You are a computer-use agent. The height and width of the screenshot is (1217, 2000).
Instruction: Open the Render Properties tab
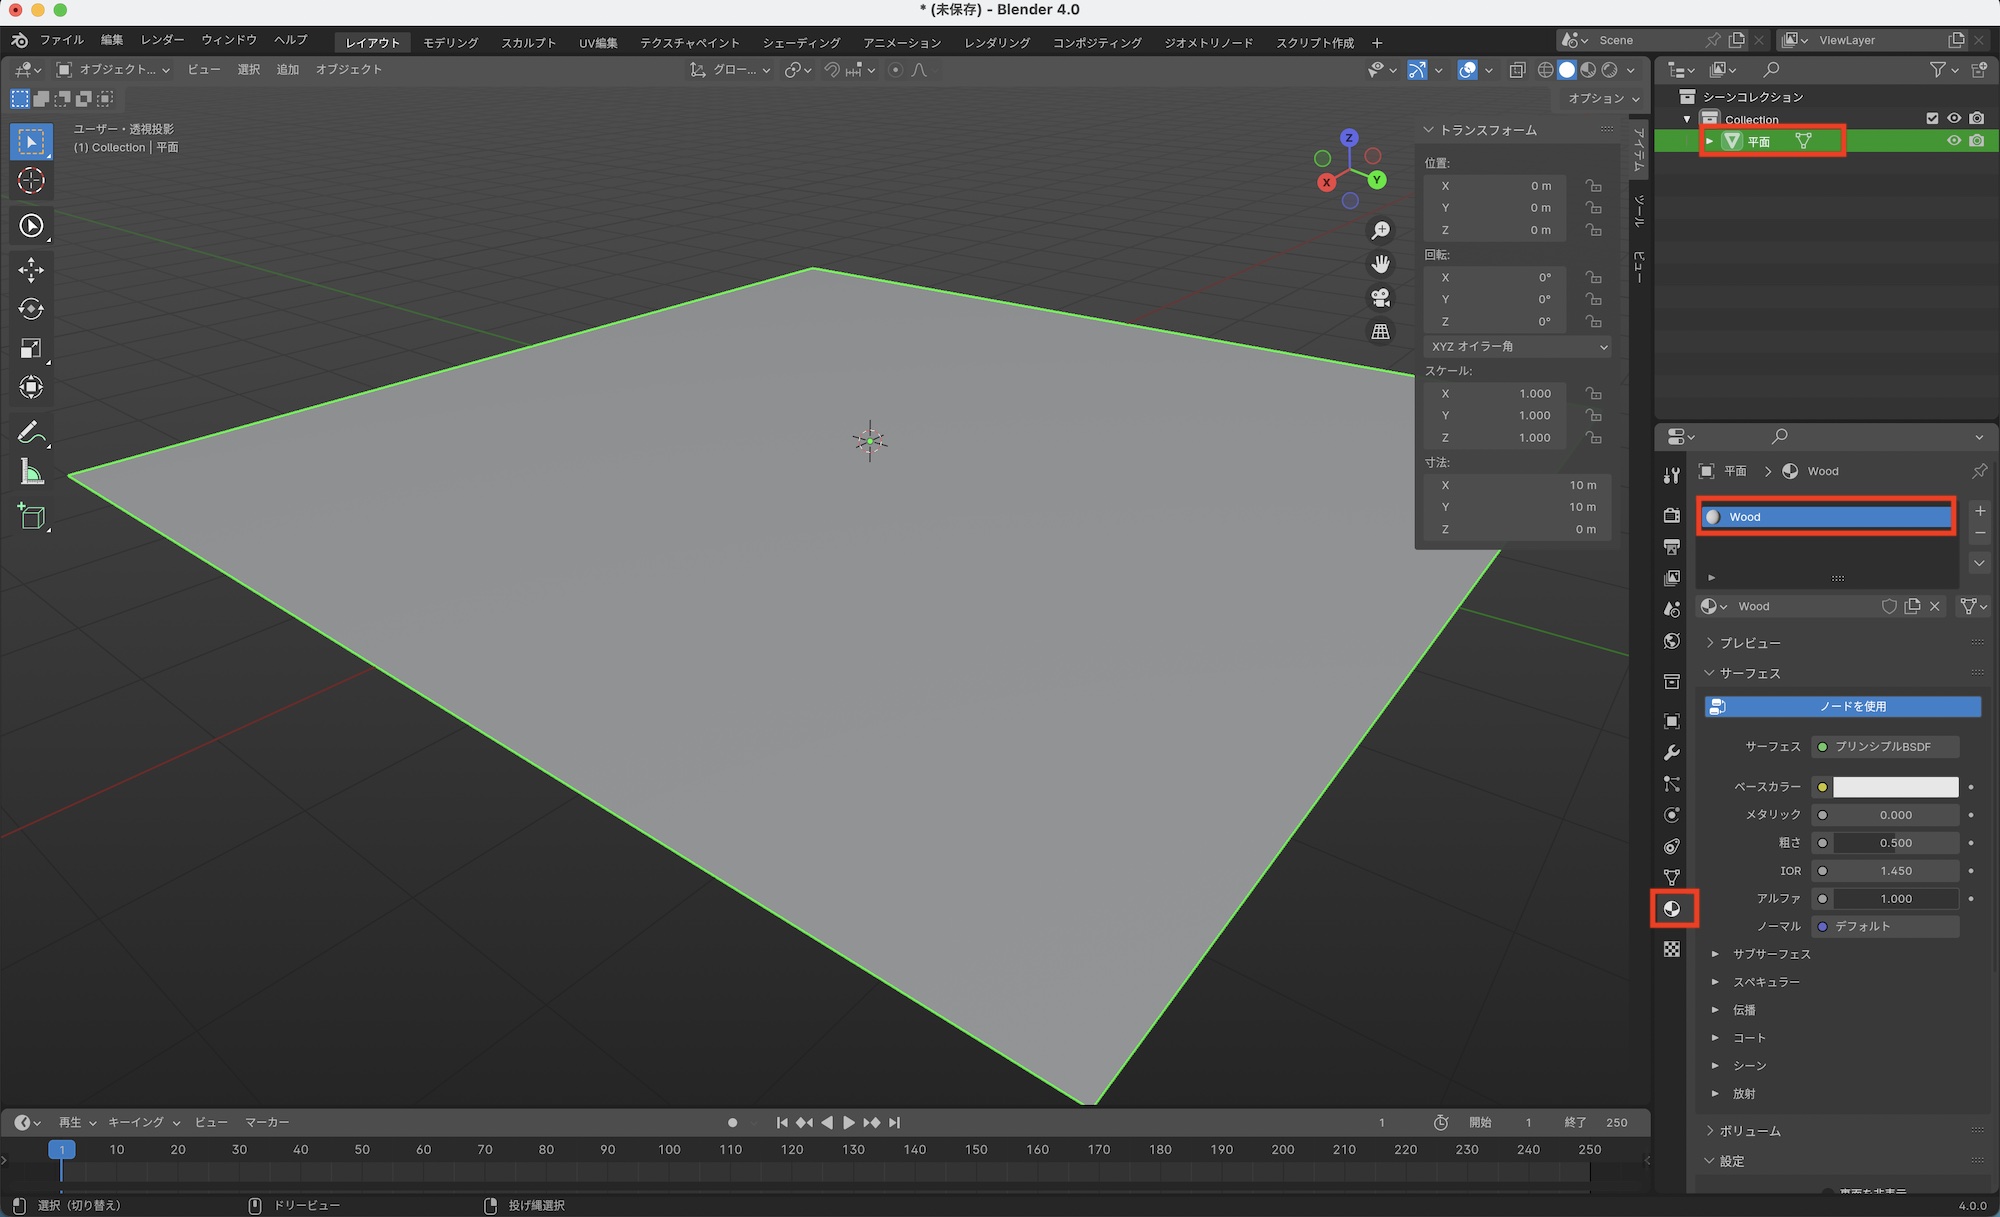(1671, 516)
